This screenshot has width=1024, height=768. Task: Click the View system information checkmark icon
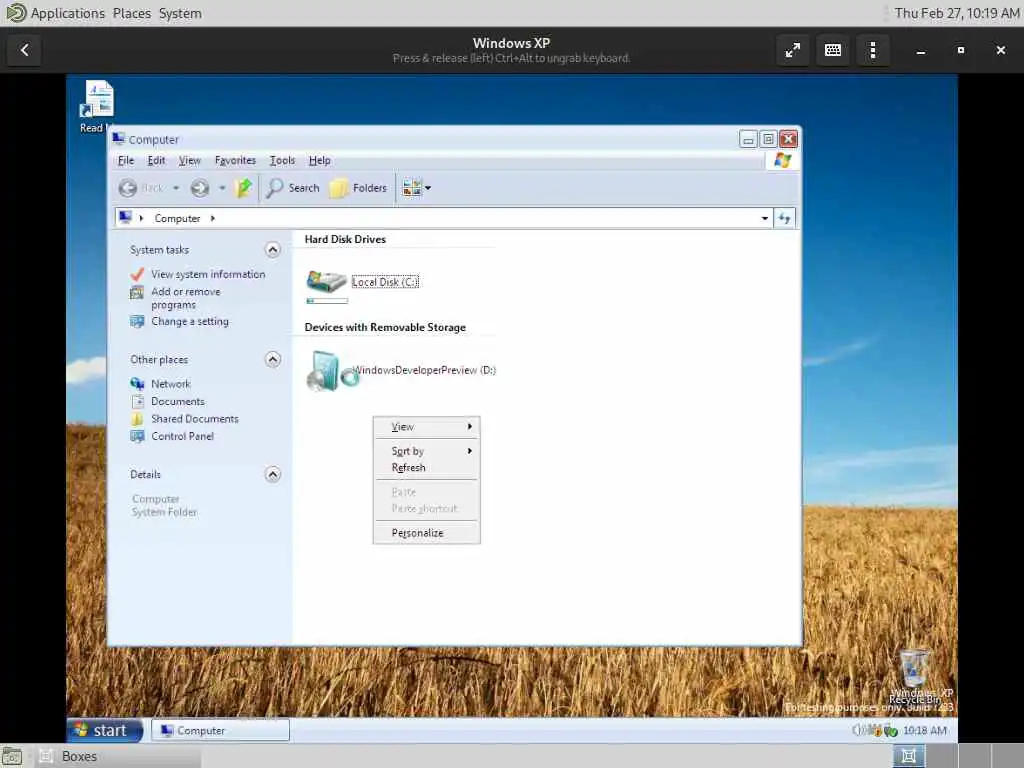point(137,274)
